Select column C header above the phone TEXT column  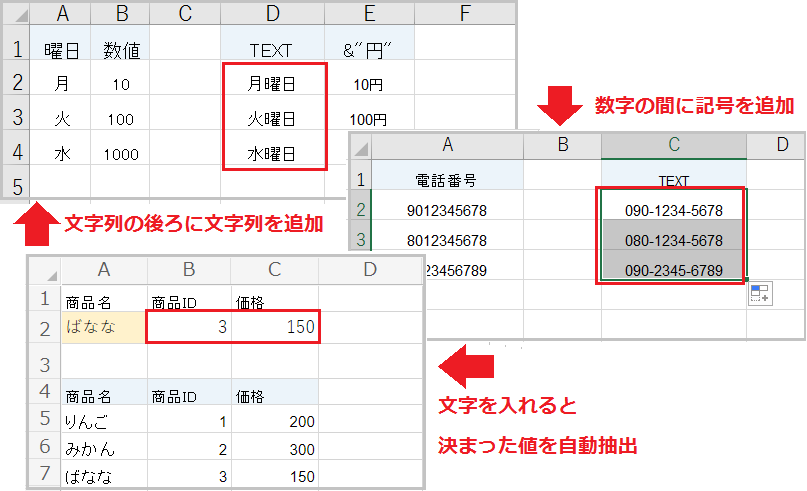pos(673,146)
